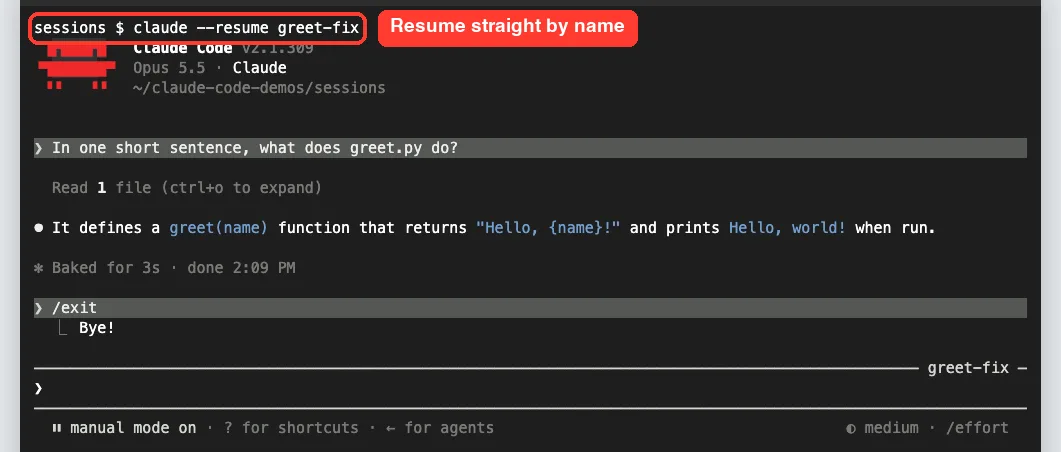Click the '/effort' command hint
The image size is (1061, 452).
coord(977,428)
